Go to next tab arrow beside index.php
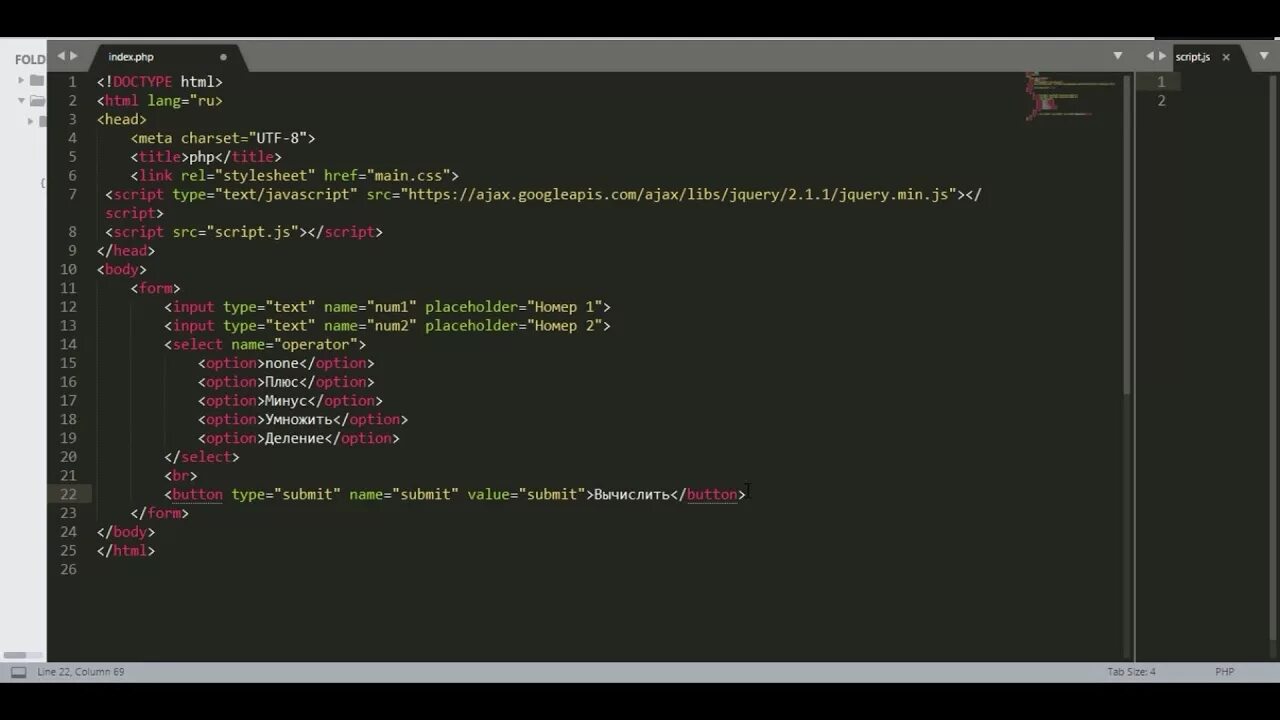This screenshot has height=720, width=1280. 73,56
